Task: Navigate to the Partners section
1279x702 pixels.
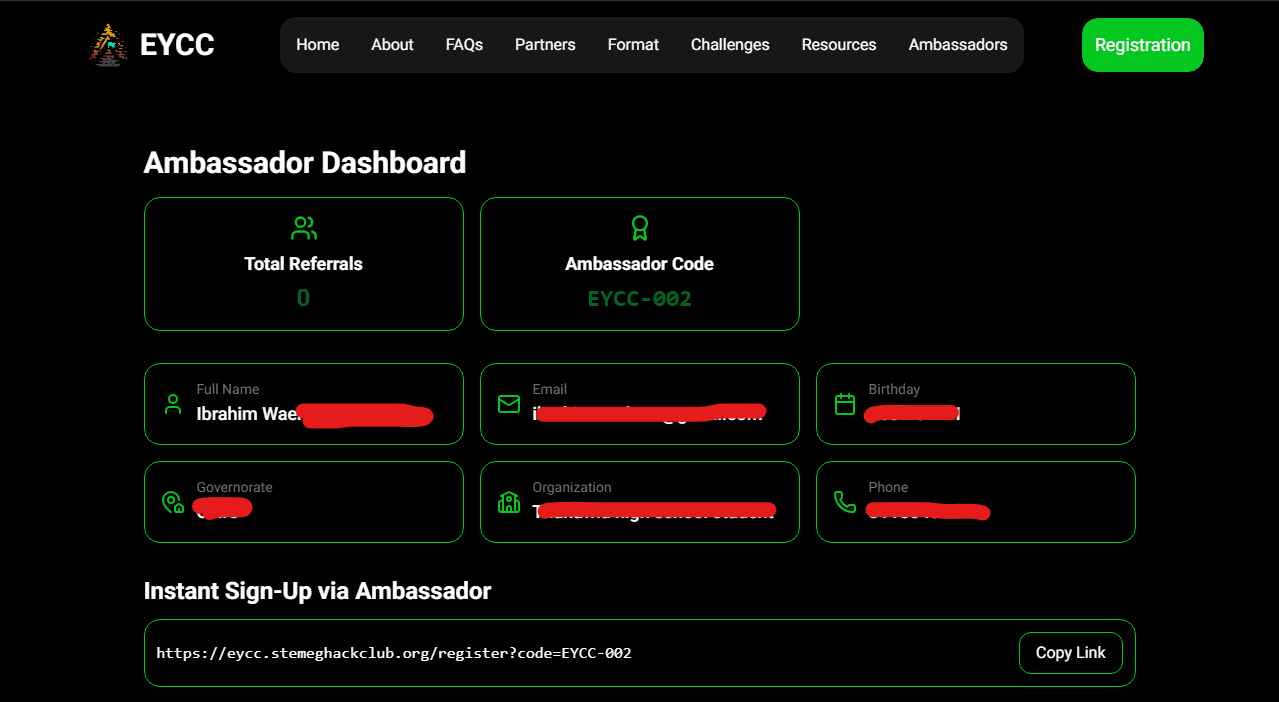Action: 545,45
